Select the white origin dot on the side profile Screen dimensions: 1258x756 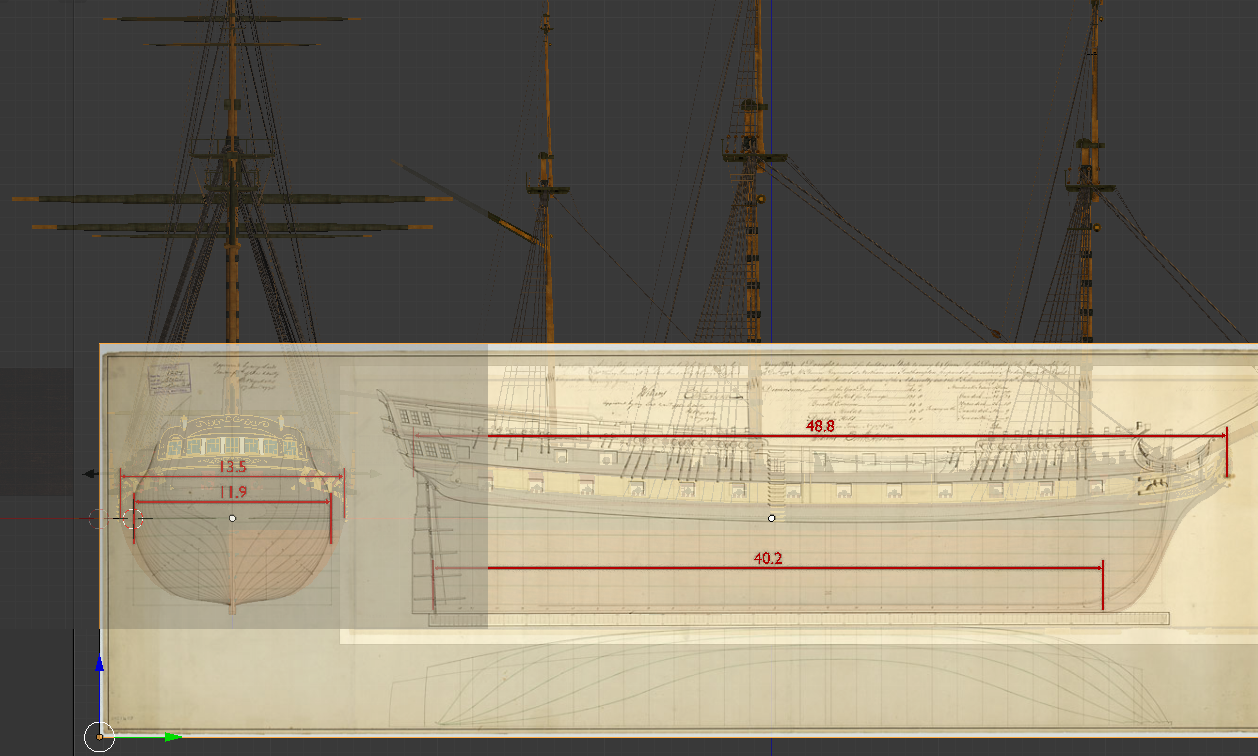click(x=771, y=518)
